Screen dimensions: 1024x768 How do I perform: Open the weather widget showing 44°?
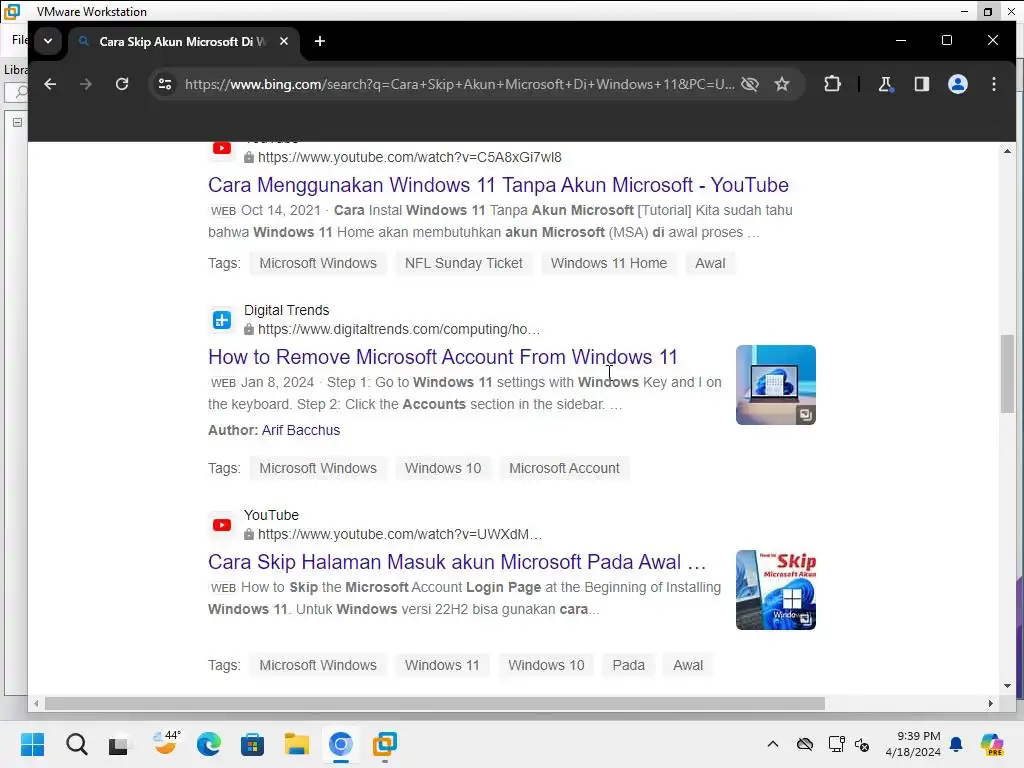coord(165,744)
